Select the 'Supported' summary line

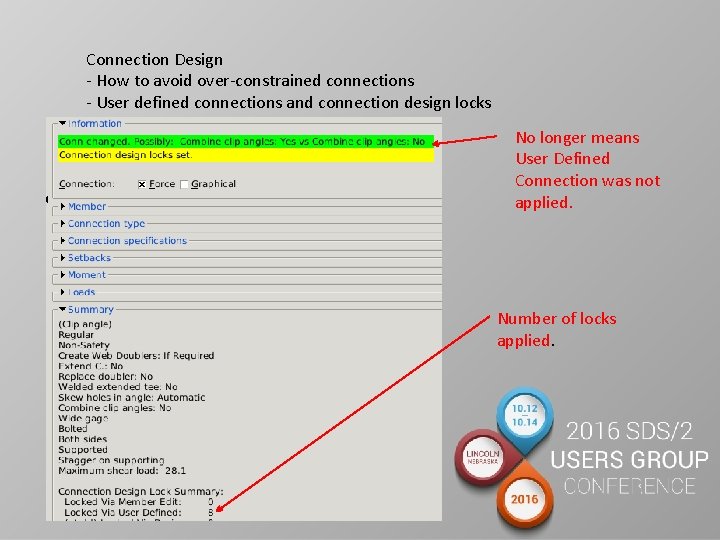tap(83, 450)
